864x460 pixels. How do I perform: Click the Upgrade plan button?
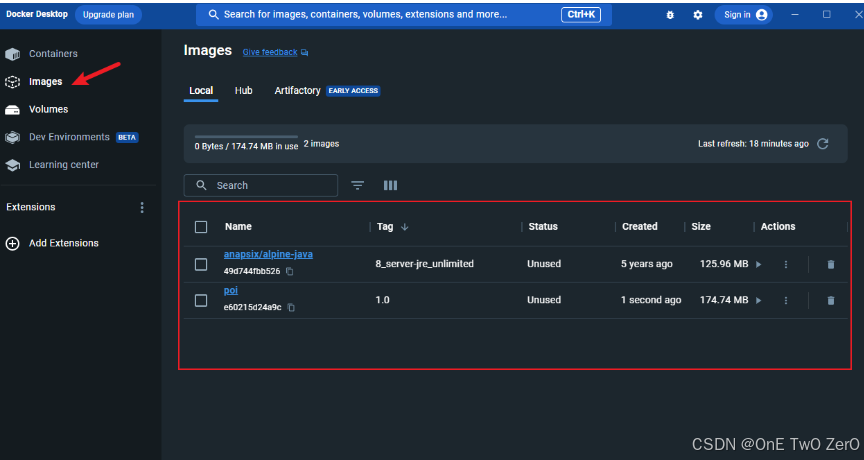108,15
